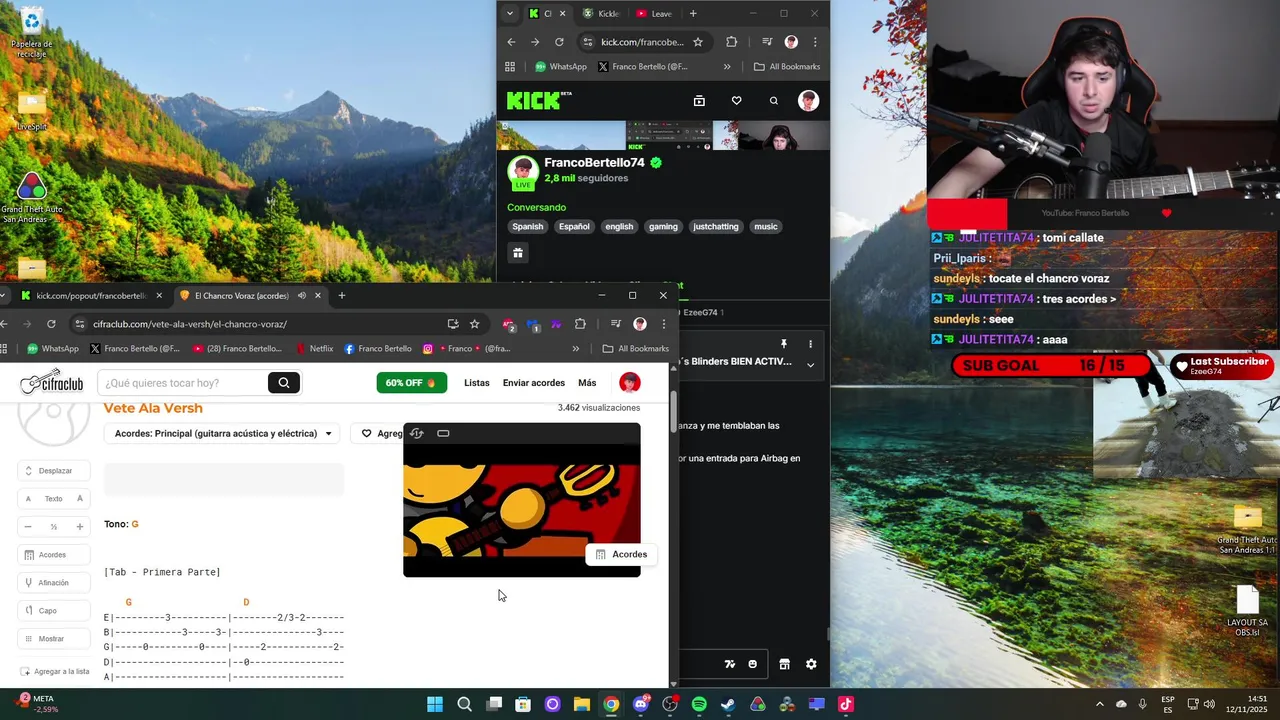The image size is (1280, 720).
Task: Open Más menu on Cifraclub
Action: [x=587, y=383]
